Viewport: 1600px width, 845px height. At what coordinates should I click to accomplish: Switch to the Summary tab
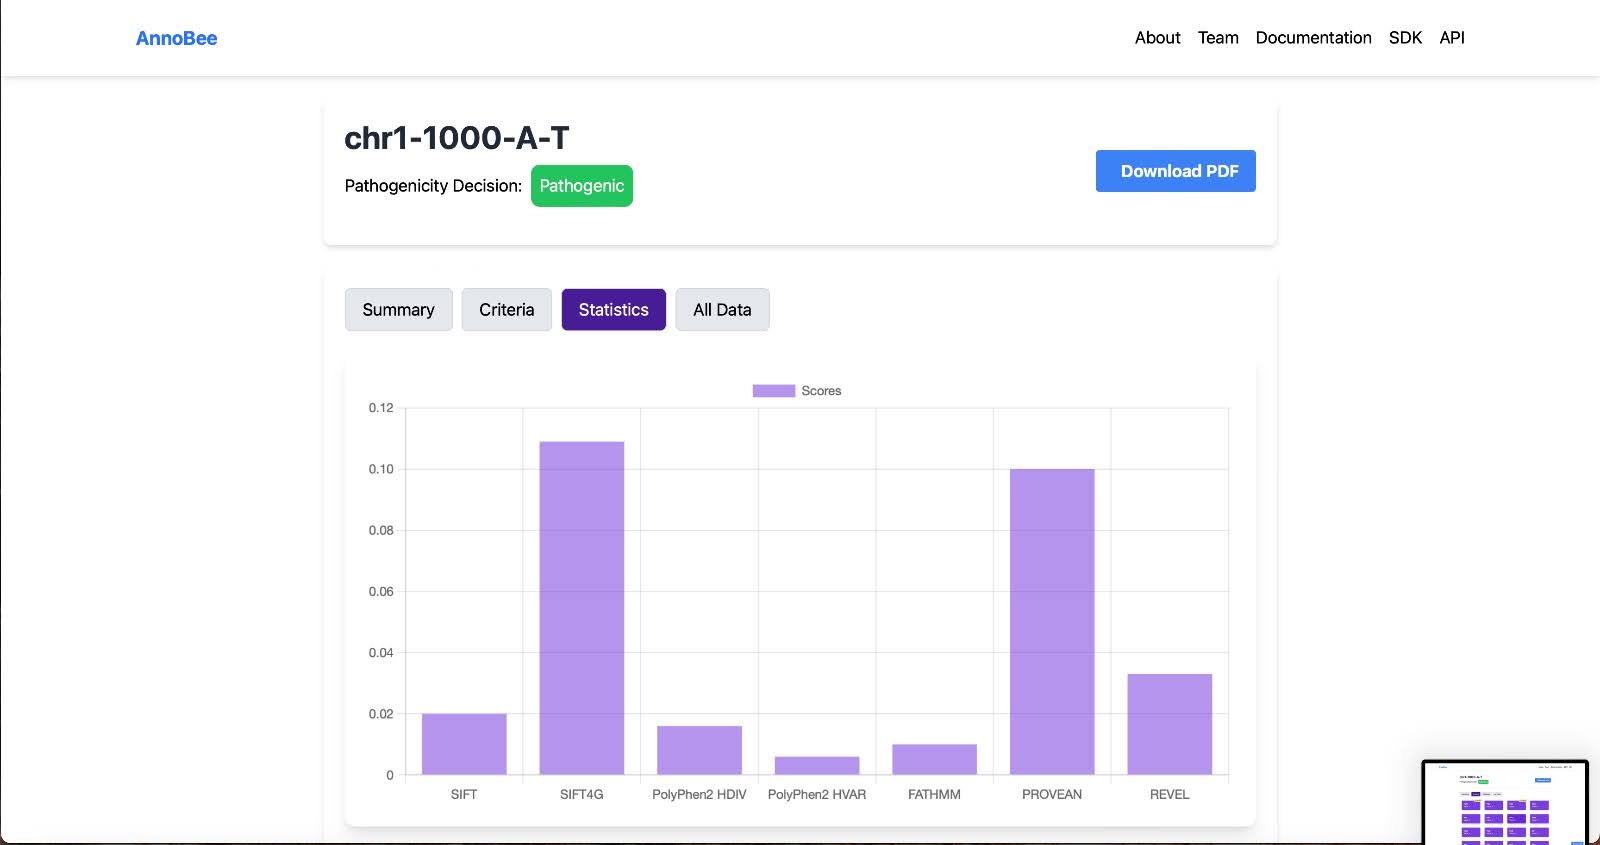pos(398,310)
